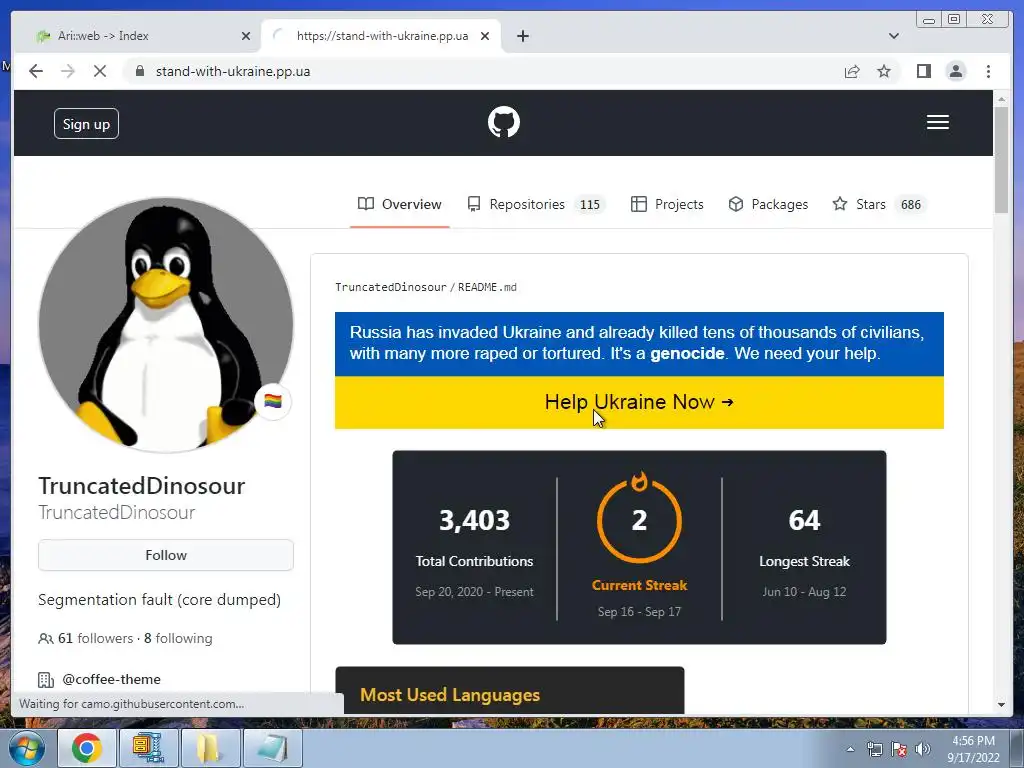Click the Overview book icon
Screen dimensions: 1024x768
tap(366, 204)
